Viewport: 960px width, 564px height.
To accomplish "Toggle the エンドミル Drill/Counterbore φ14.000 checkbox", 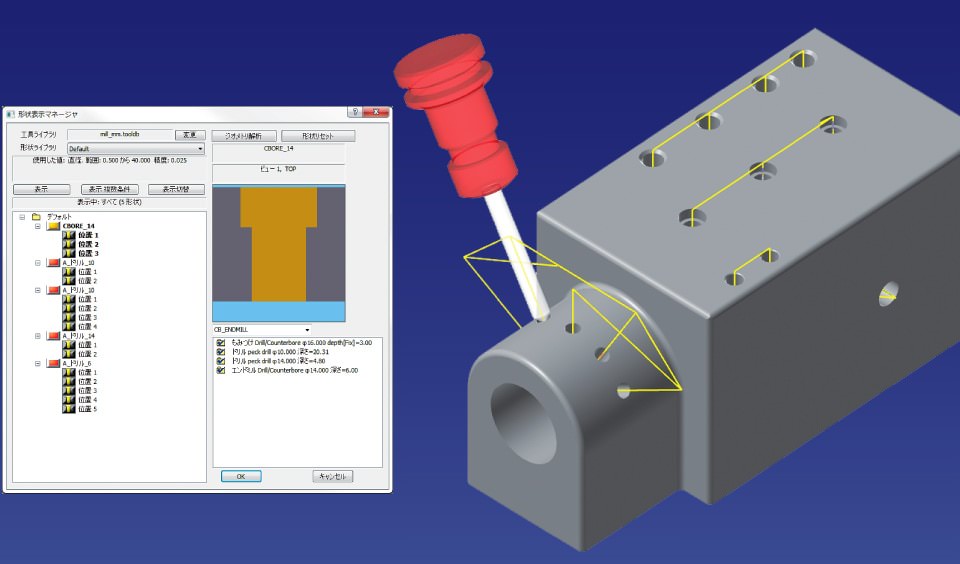I will (x=221, y=370).
